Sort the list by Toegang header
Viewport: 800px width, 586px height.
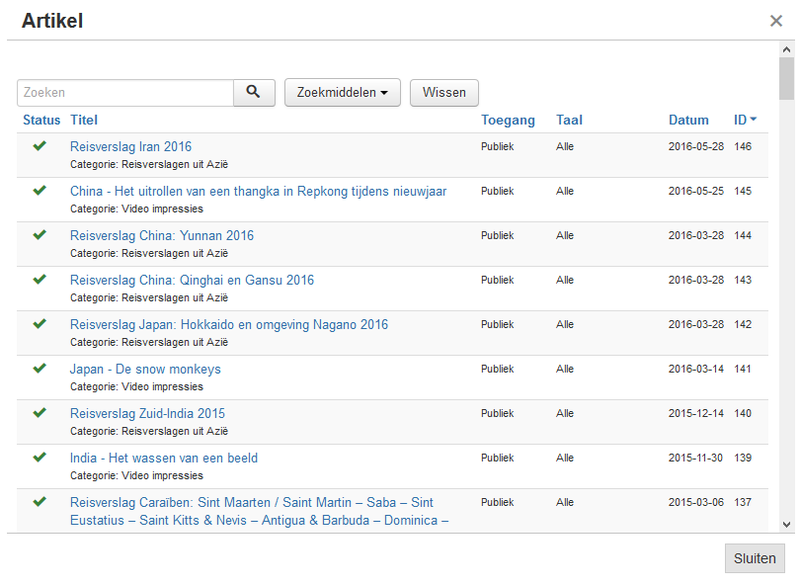[508, 120]
